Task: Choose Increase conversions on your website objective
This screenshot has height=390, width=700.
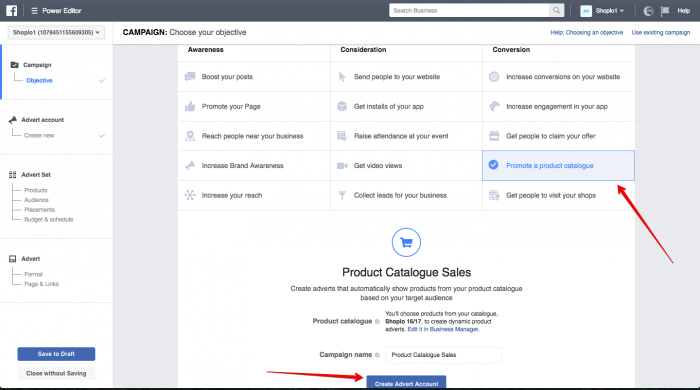Action: click(x=558, y=77)
